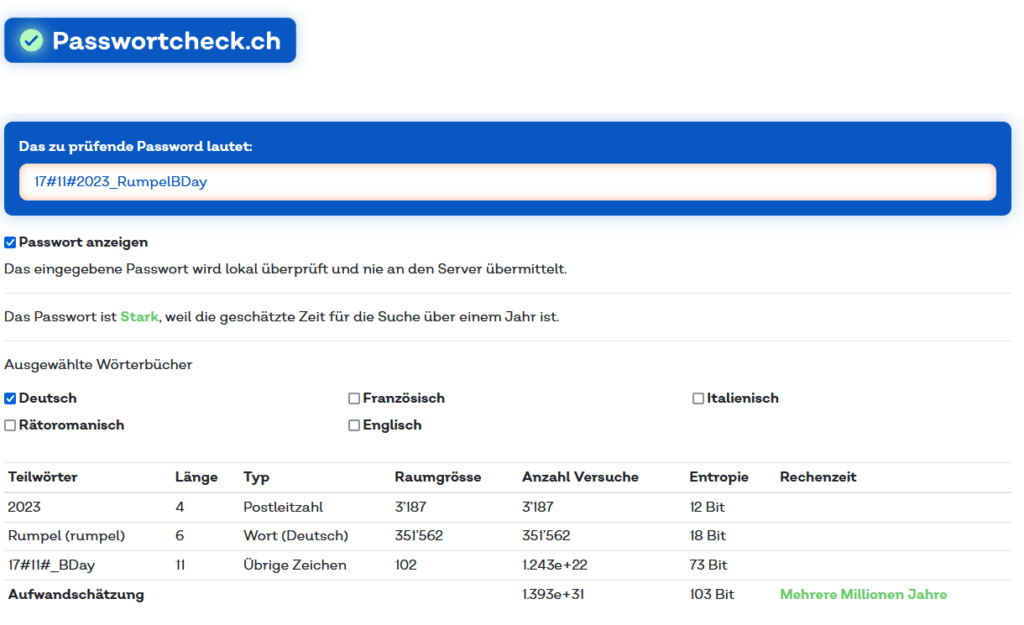
Task: Open the Passwortcheck.ch home link
Action: (x=166, y=41)
